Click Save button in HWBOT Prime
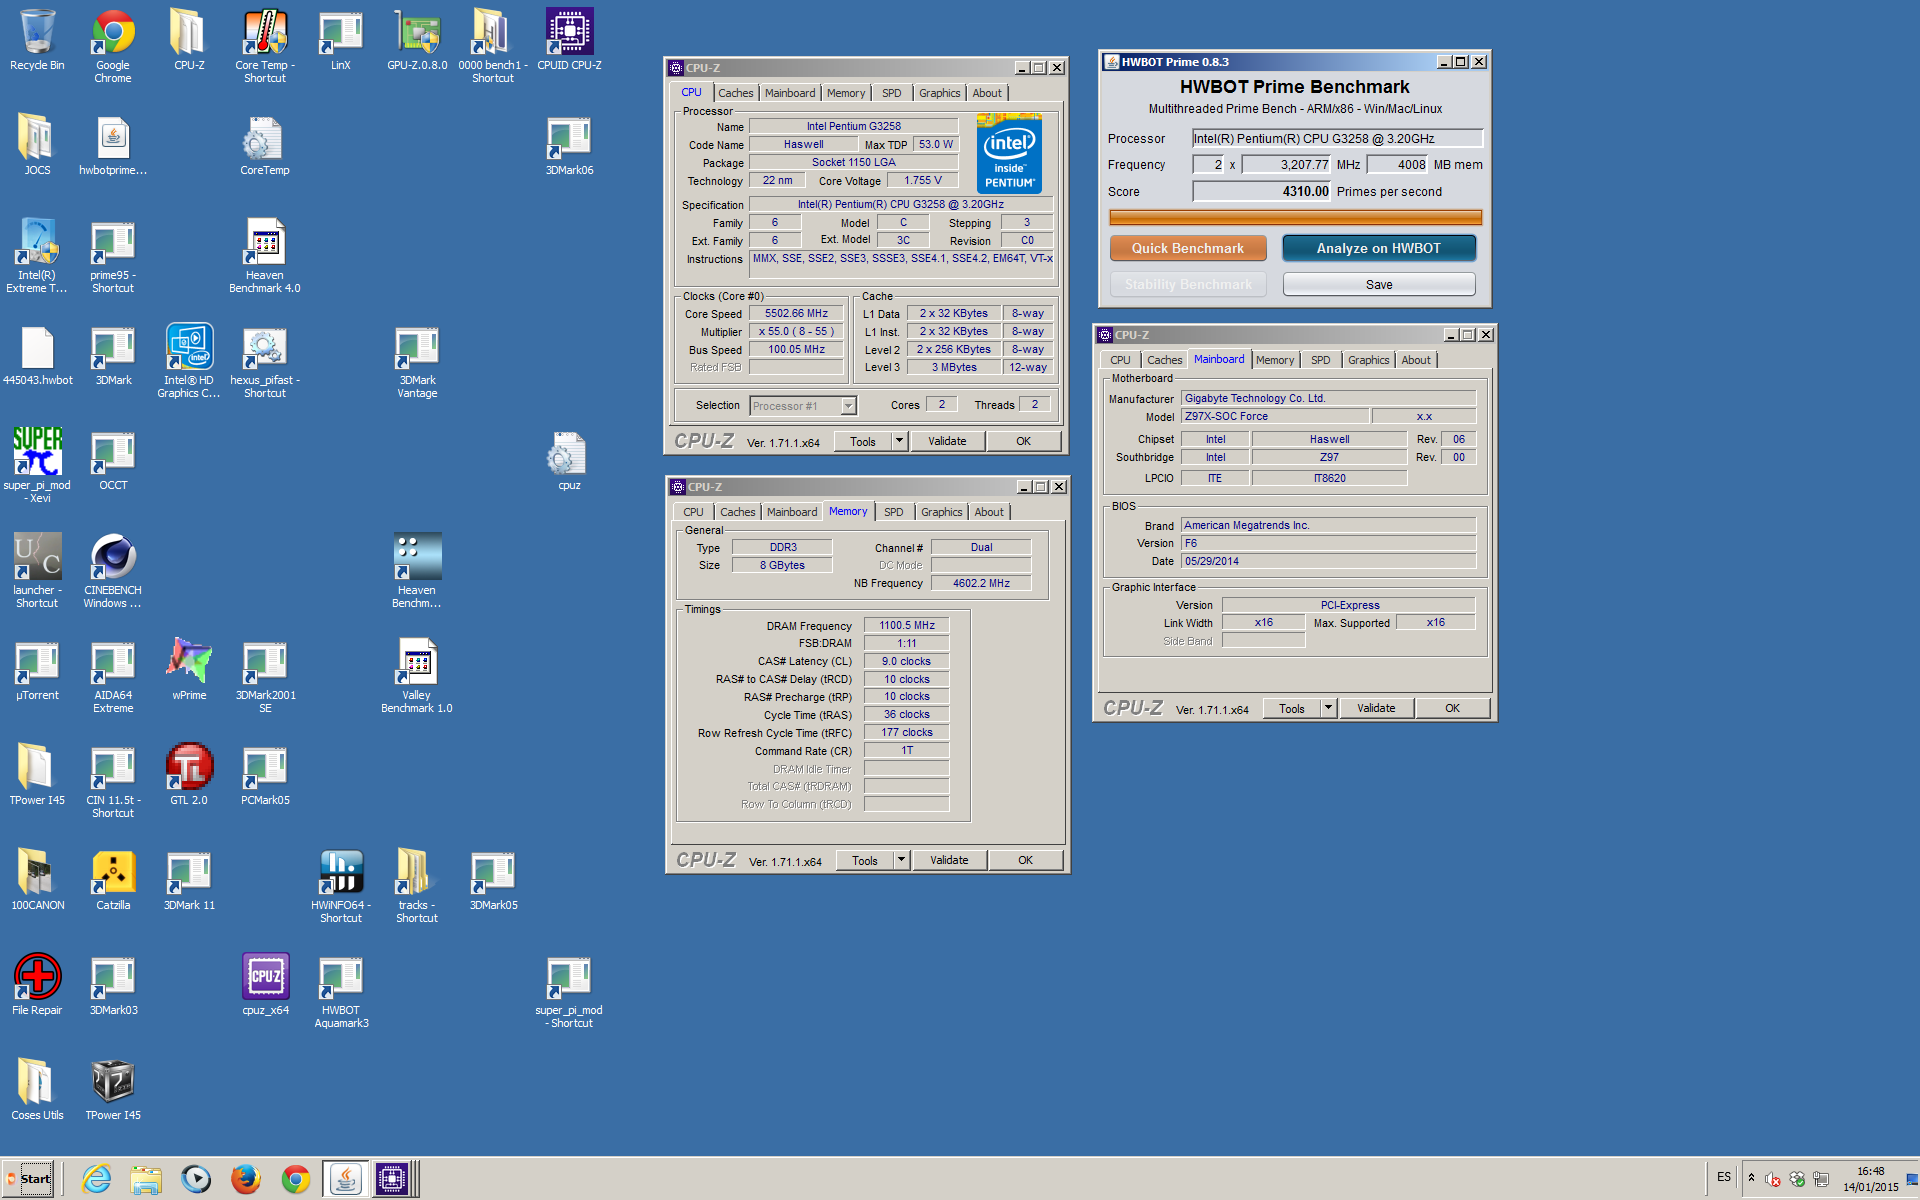 coord(1378,285)
